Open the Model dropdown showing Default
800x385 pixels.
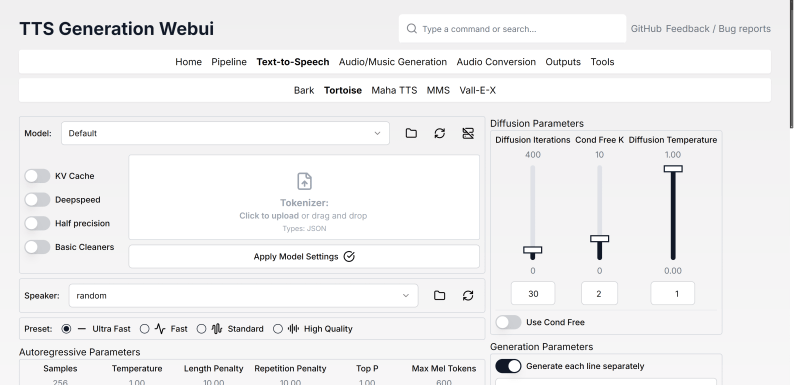225,133
